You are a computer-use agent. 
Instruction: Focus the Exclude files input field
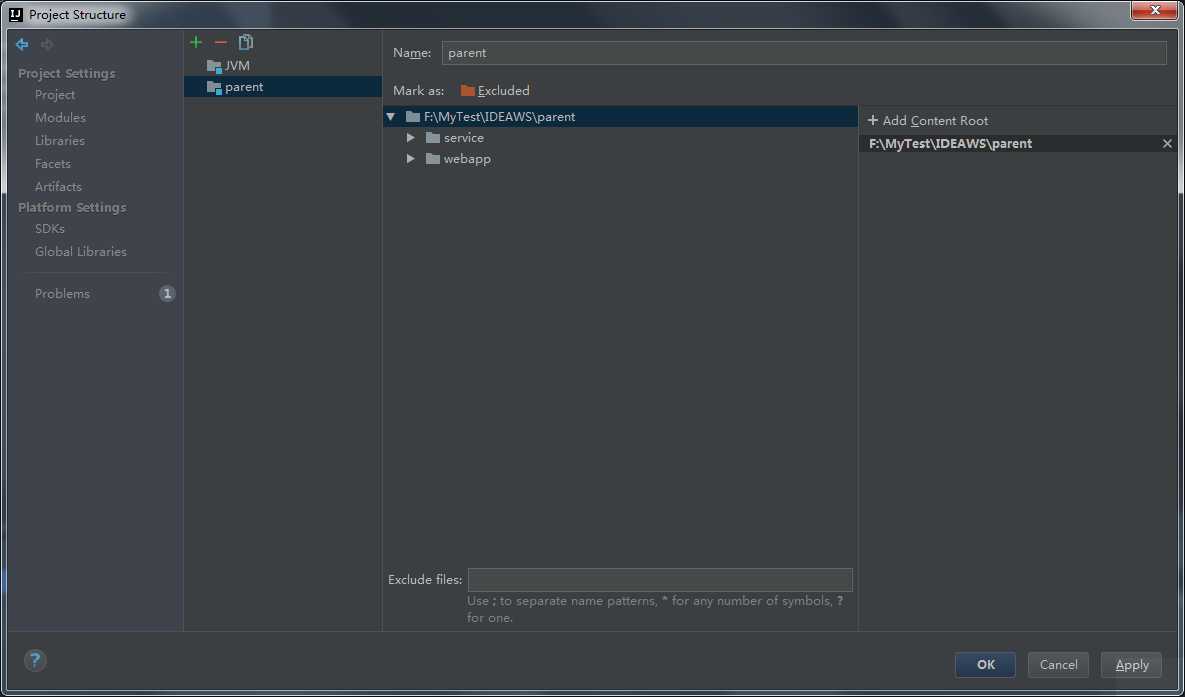(660, 580)
